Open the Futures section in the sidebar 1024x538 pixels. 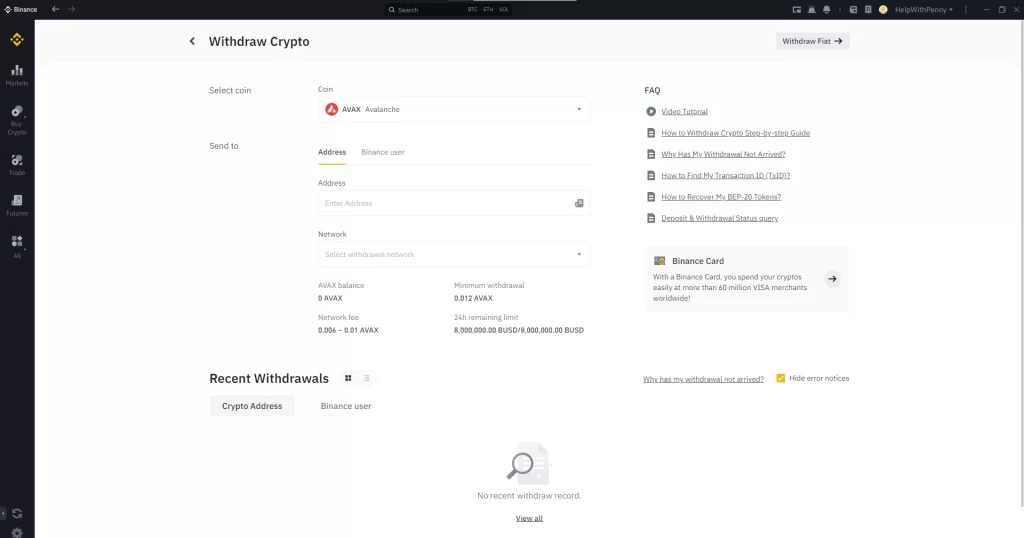click(17, 205)
